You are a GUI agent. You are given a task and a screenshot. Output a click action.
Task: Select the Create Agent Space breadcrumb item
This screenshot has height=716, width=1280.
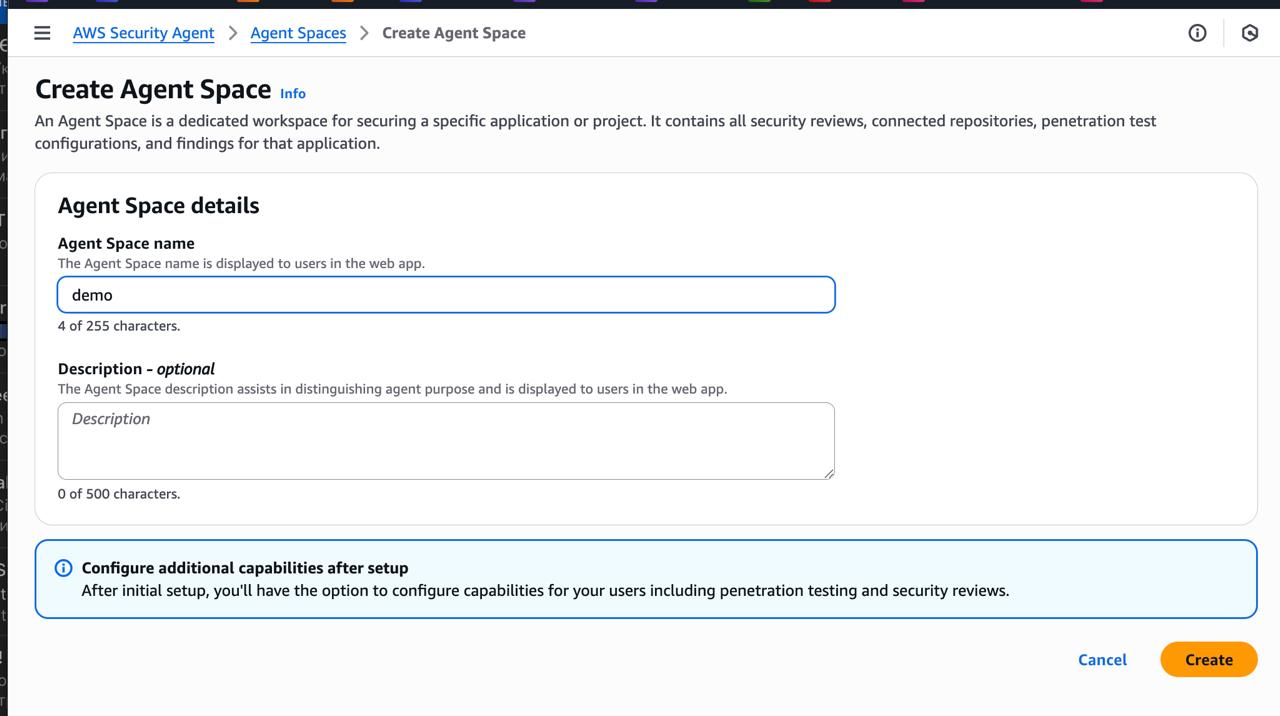453,33
